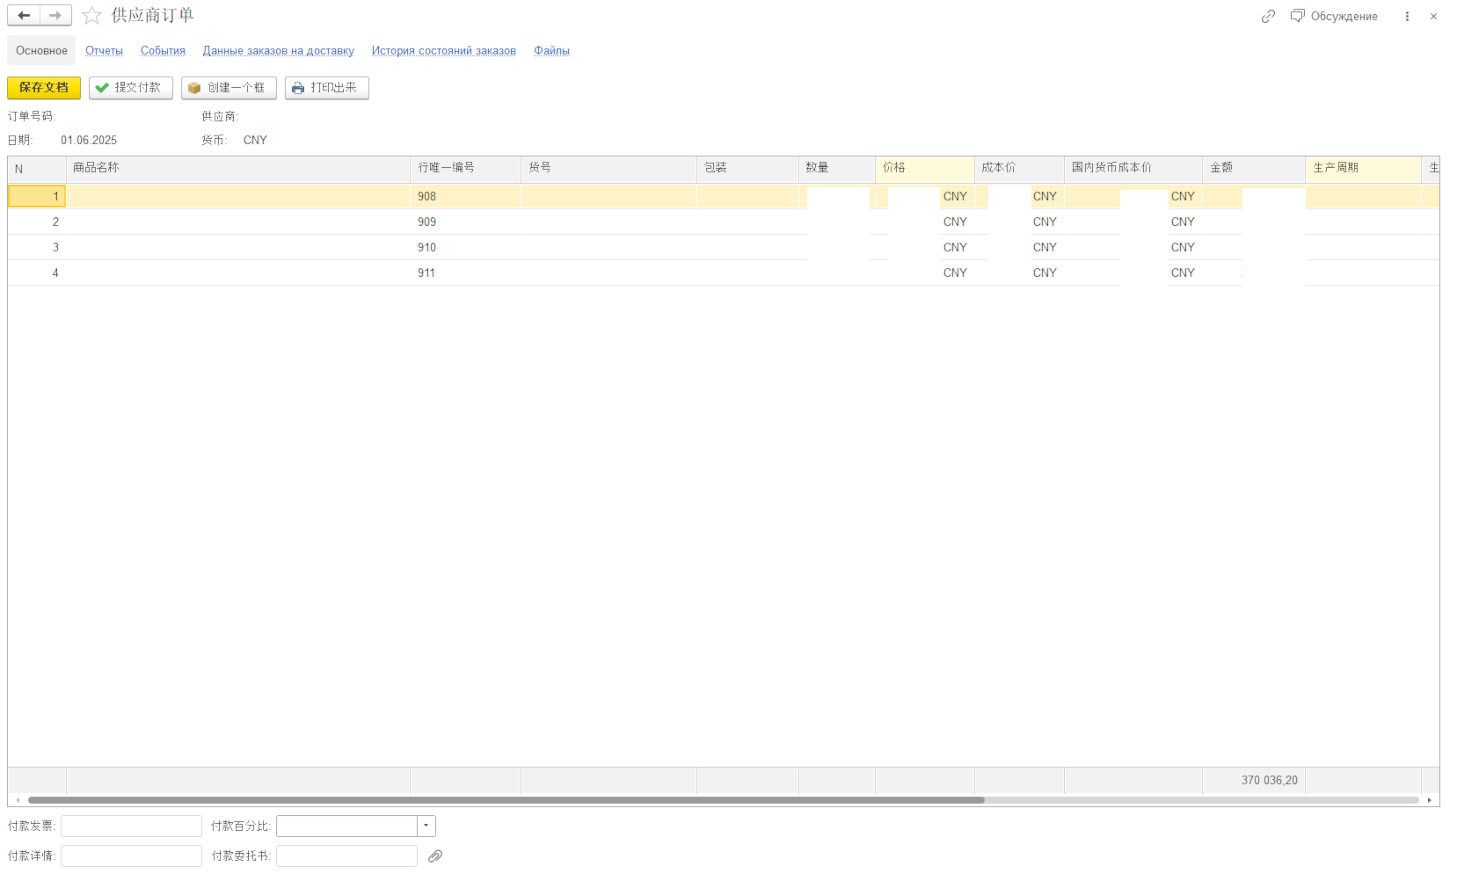Click the 打印出来 print button
1457x874 pixels.
click(x=327, y=88)
